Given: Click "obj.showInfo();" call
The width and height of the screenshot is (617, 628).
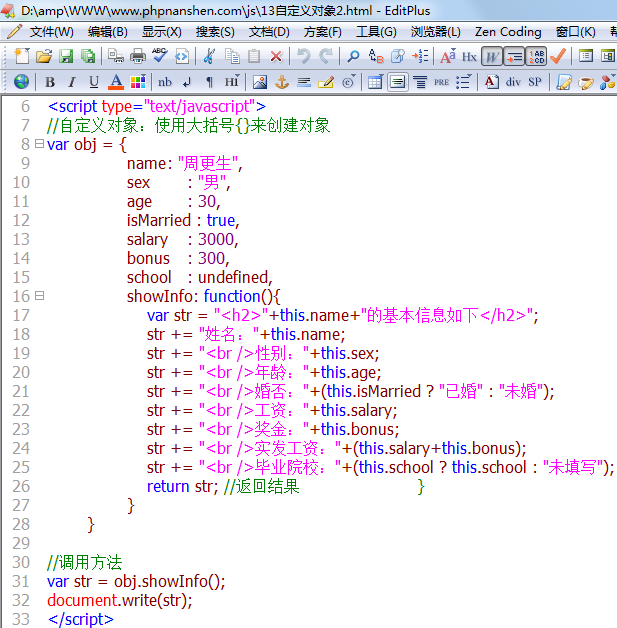Looking at the screenshot, I should click(170, 582).
